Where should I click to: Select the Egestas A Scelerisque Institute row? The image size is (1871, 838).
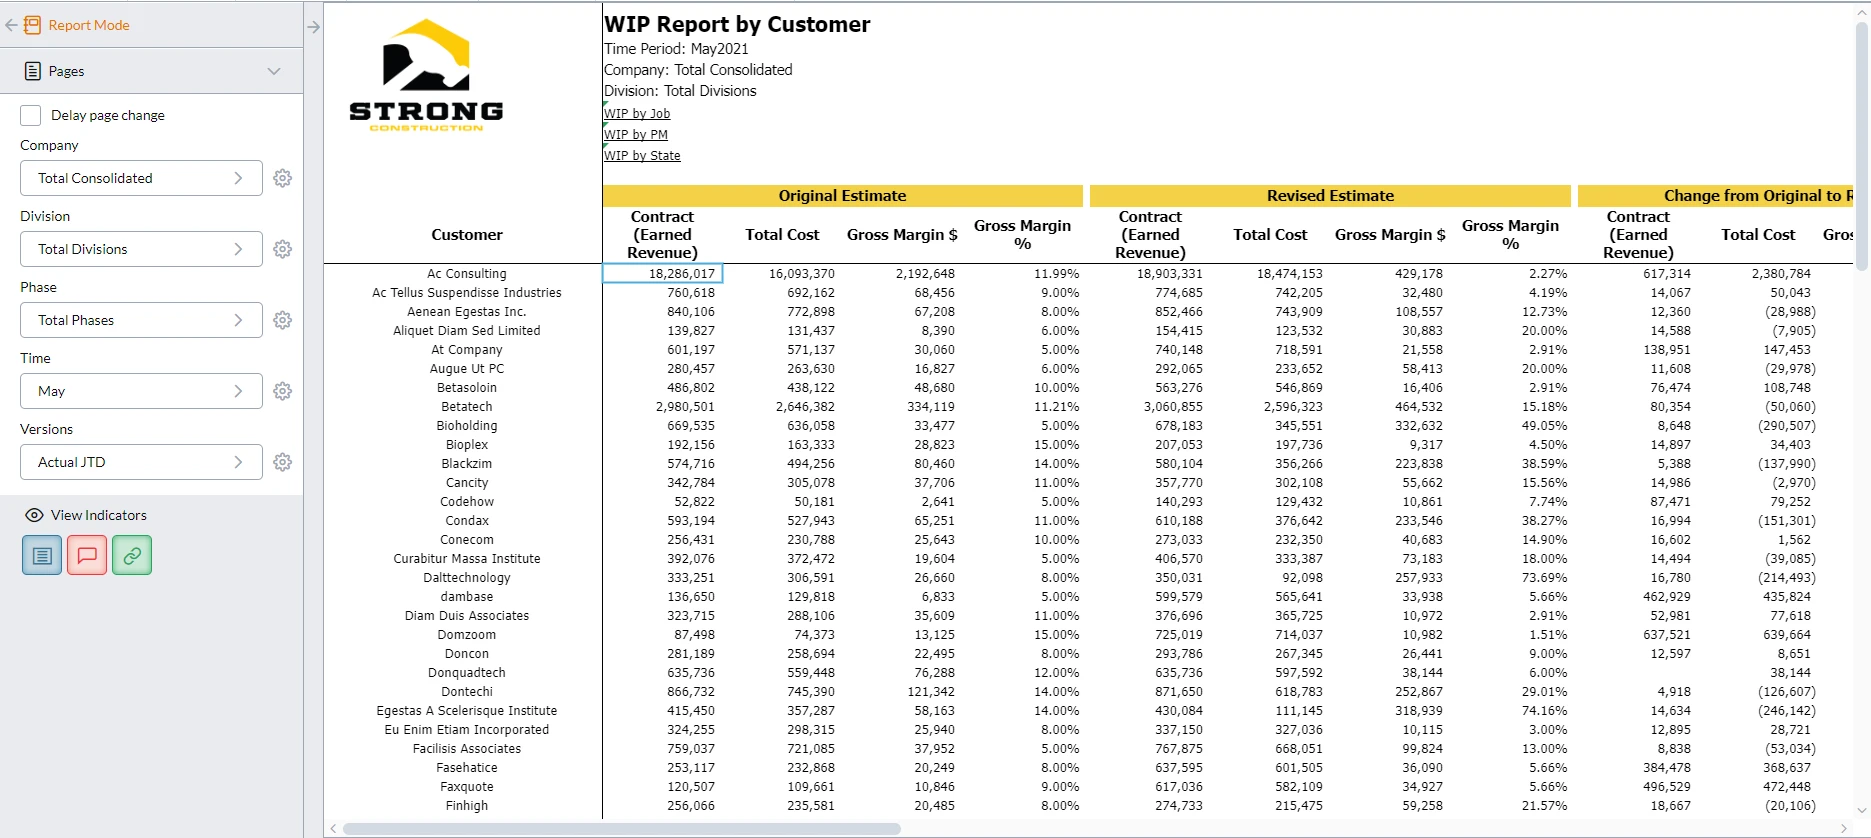point(467,711)
